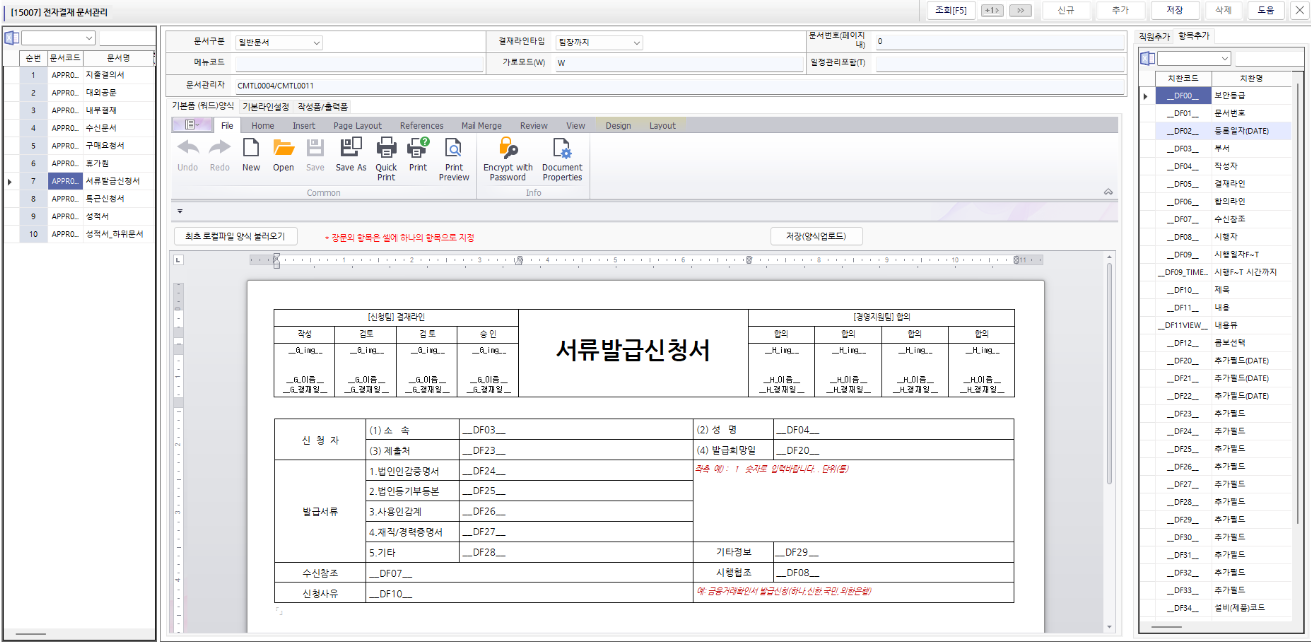Image resolution: width=1311 pixels, height=642 pixels.
Task: Click Encrypt with Password icon
Action: tap(508, 158)
